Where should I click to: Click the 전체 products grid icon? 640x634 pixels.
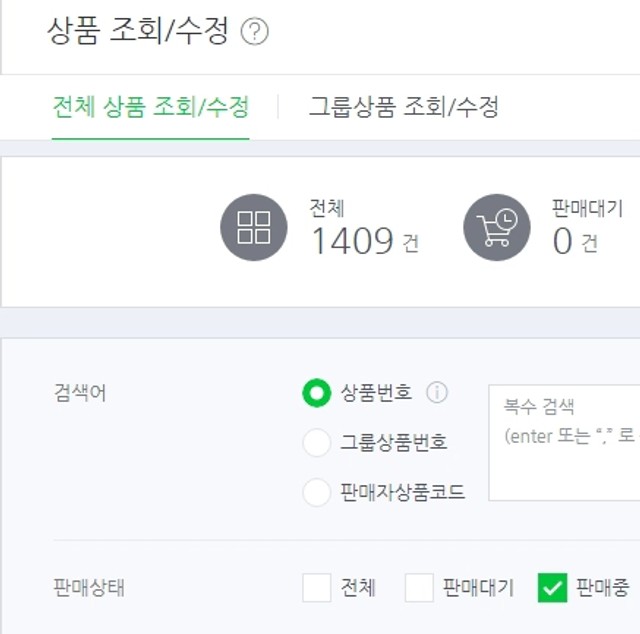point(253,227)
